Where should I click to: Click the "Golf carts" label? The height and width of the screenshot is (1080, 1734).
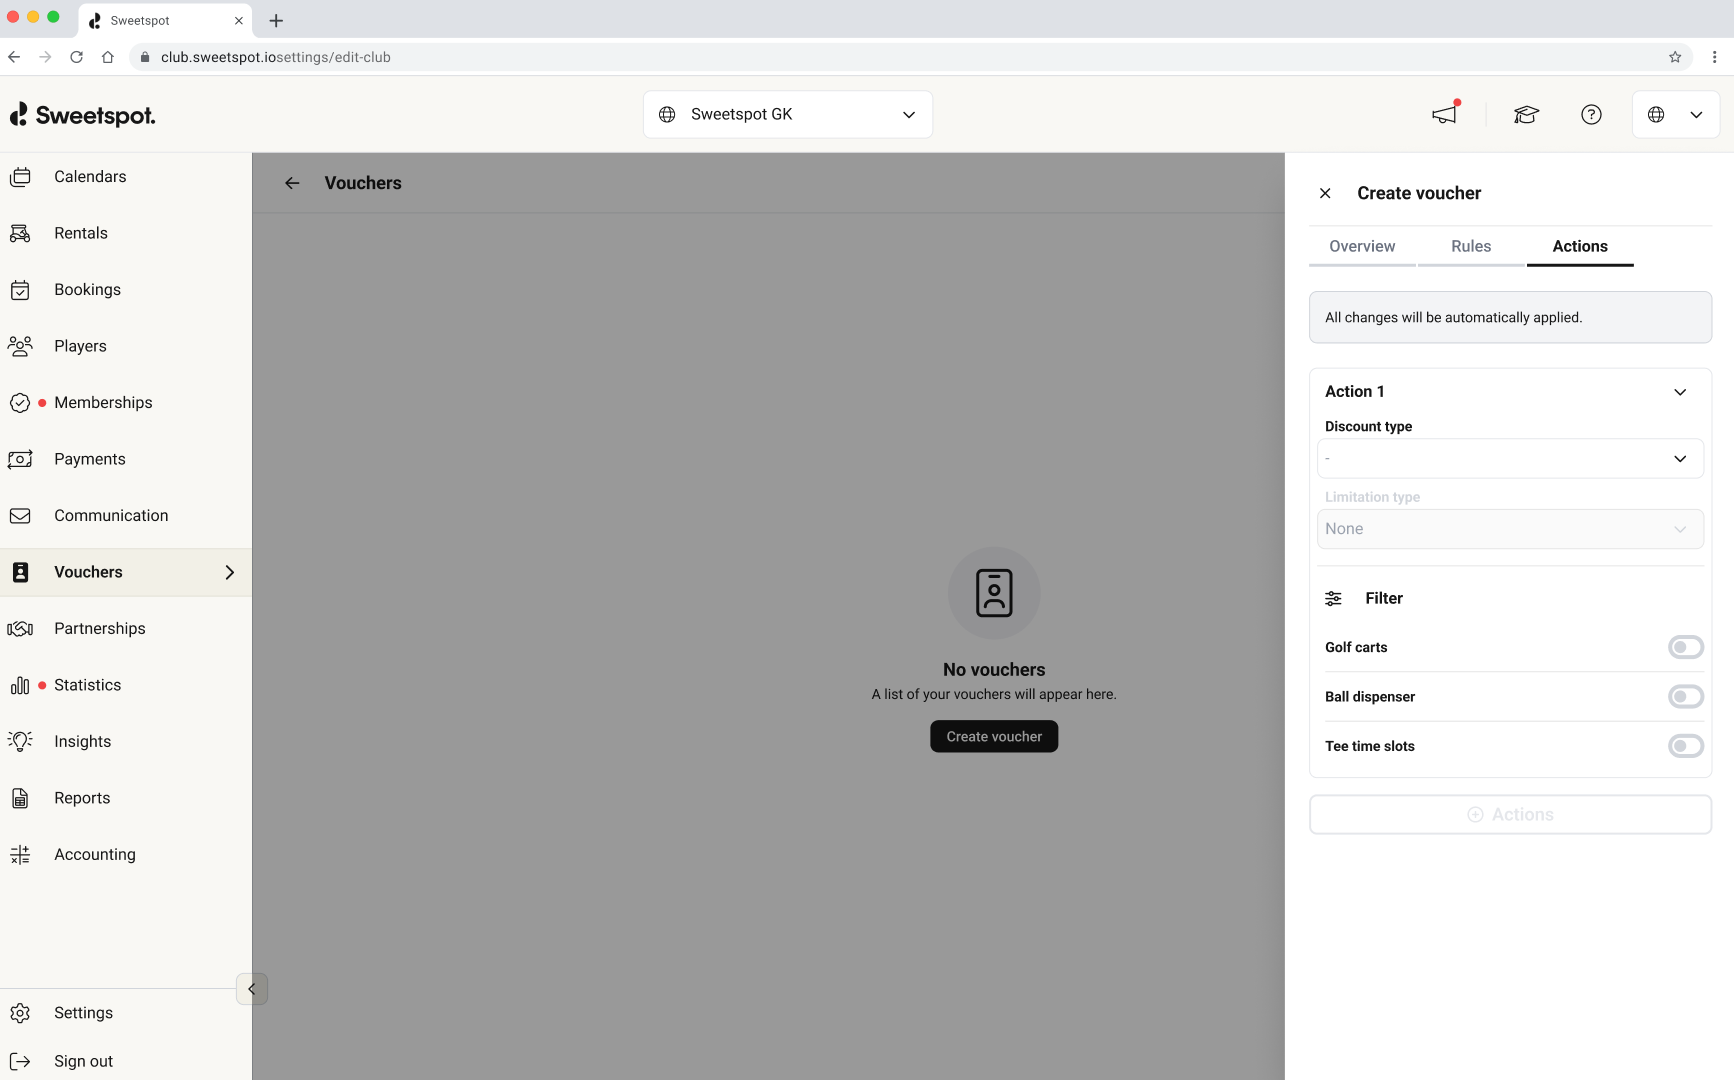point(1356,647)
